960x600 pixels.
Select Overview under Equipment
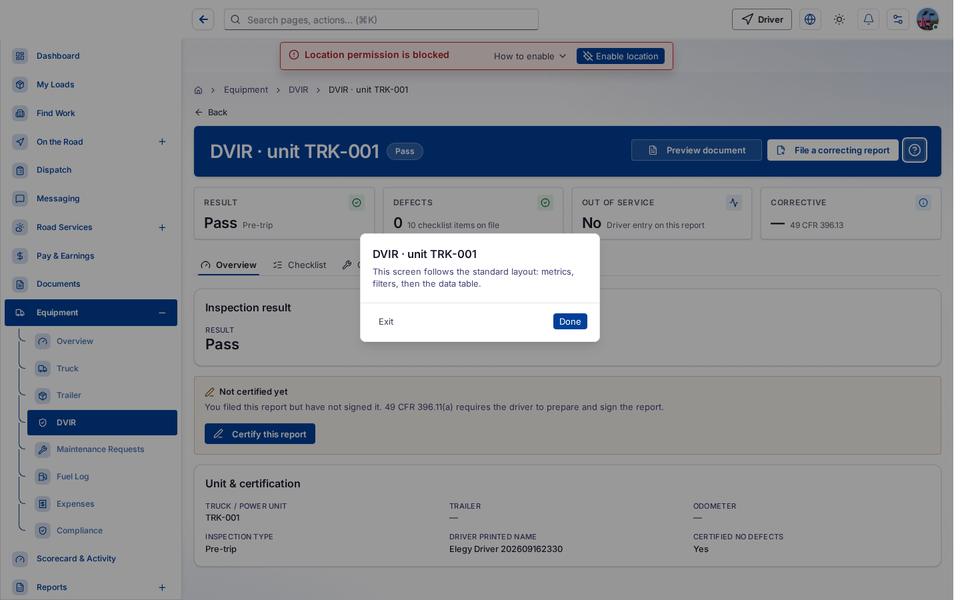click(102, 341)
